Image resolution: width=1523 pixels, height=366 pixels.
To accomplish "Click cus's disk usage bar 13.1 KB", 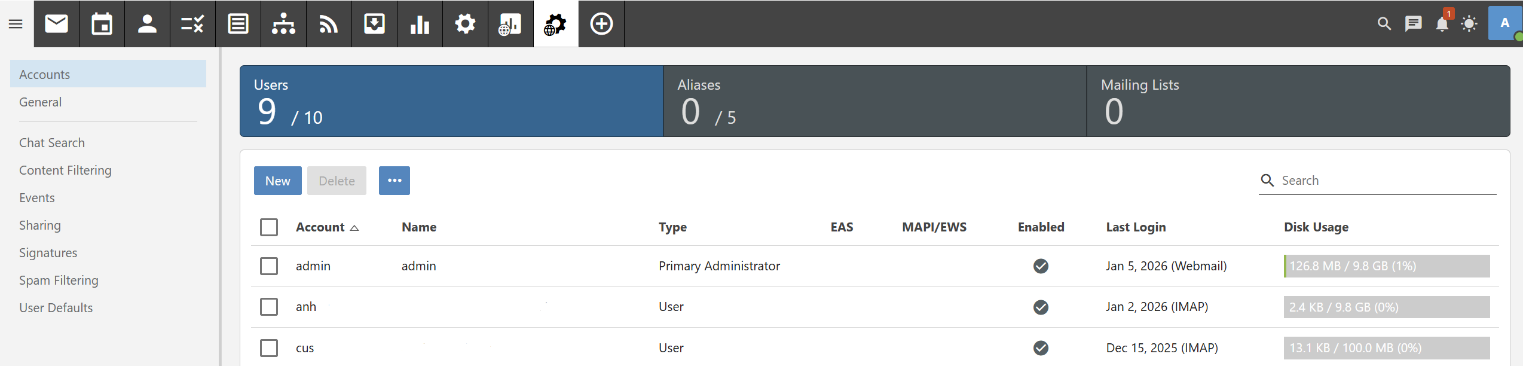I will 1387,348.
